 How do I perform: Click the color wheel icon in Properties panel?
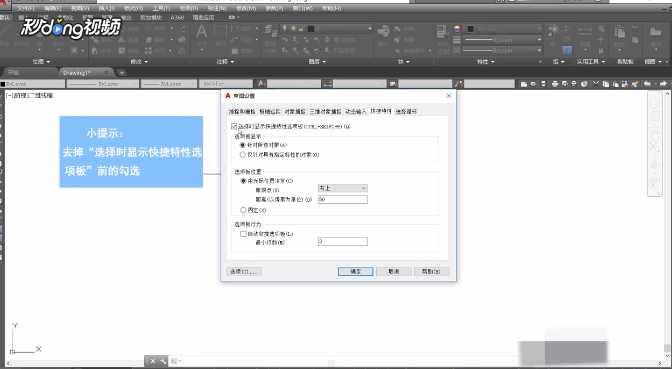click(457, 29)
